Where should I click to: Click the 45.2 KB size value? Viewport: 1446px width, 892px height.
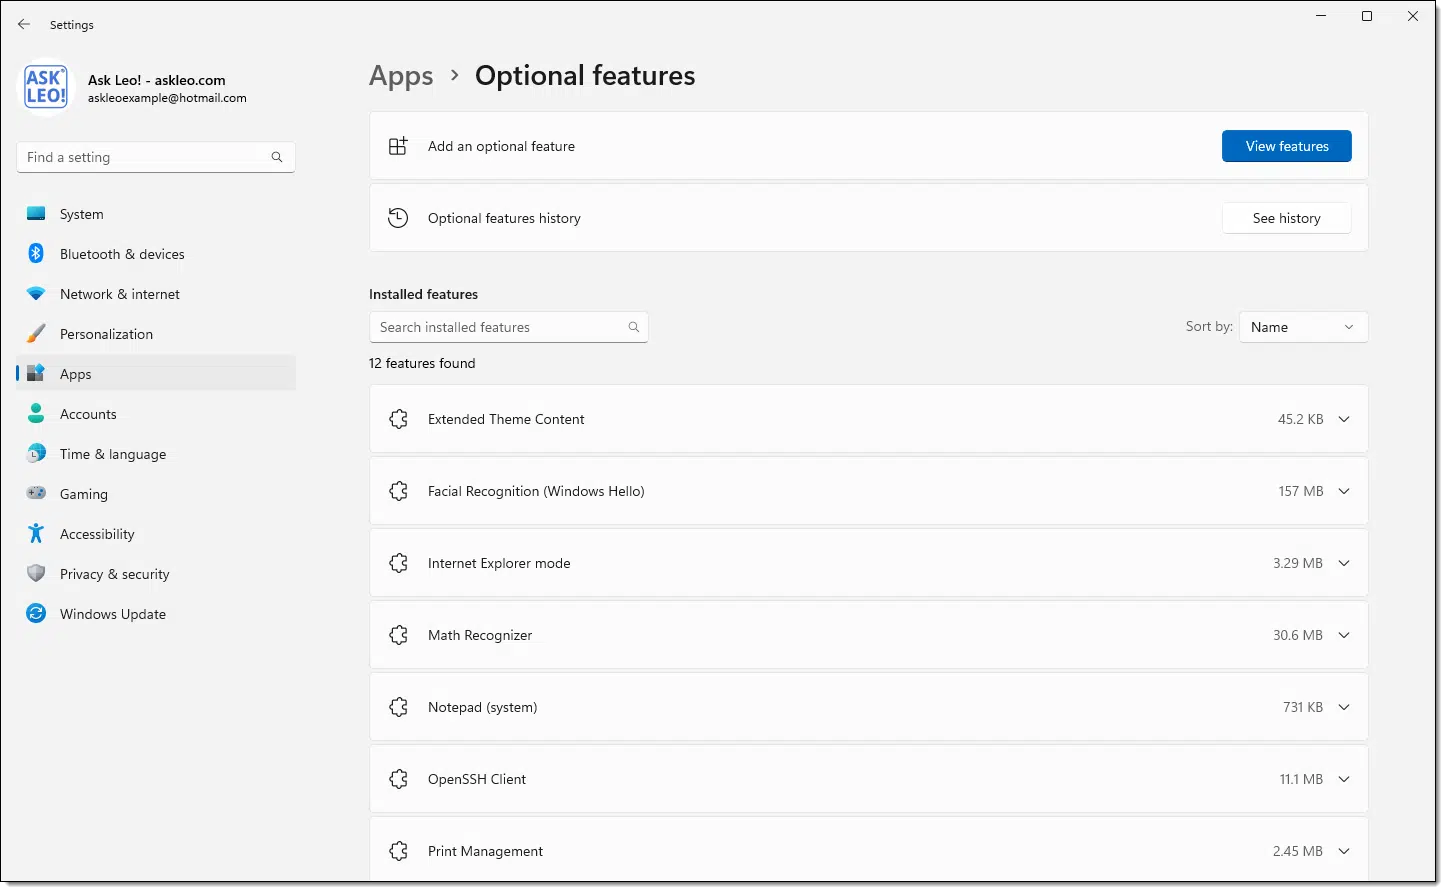(1300, 419)
